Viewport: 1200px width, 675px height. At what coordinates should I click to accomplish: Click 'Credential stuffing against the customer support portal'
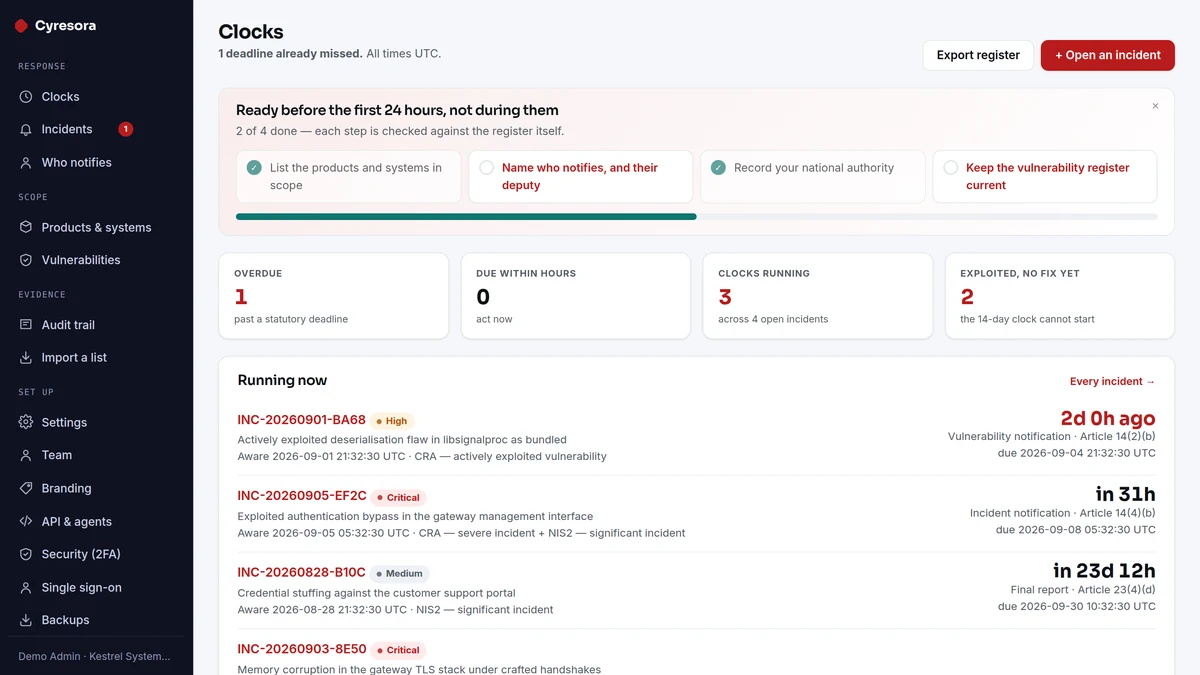click(377, 593)
